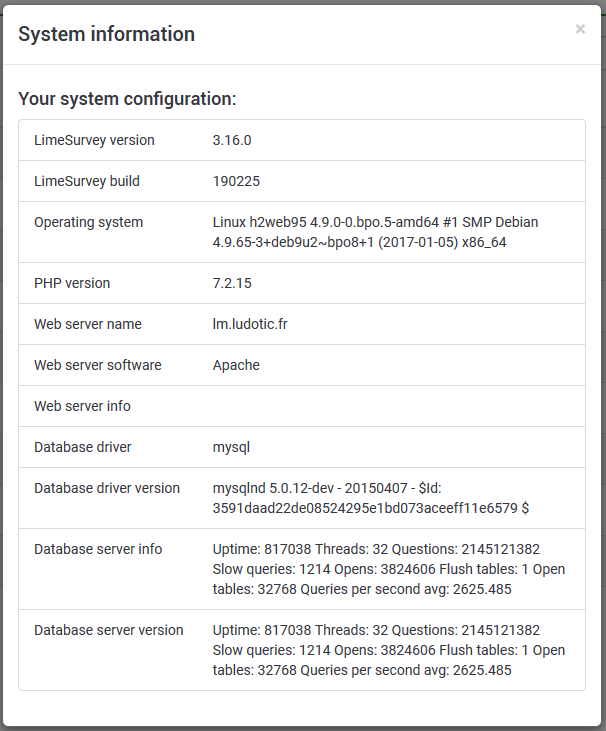Image resolution: width=606 pixels, height=731 pixels.
Task: Select the LimeSurvey build label
Action: [x=87, y=181]
